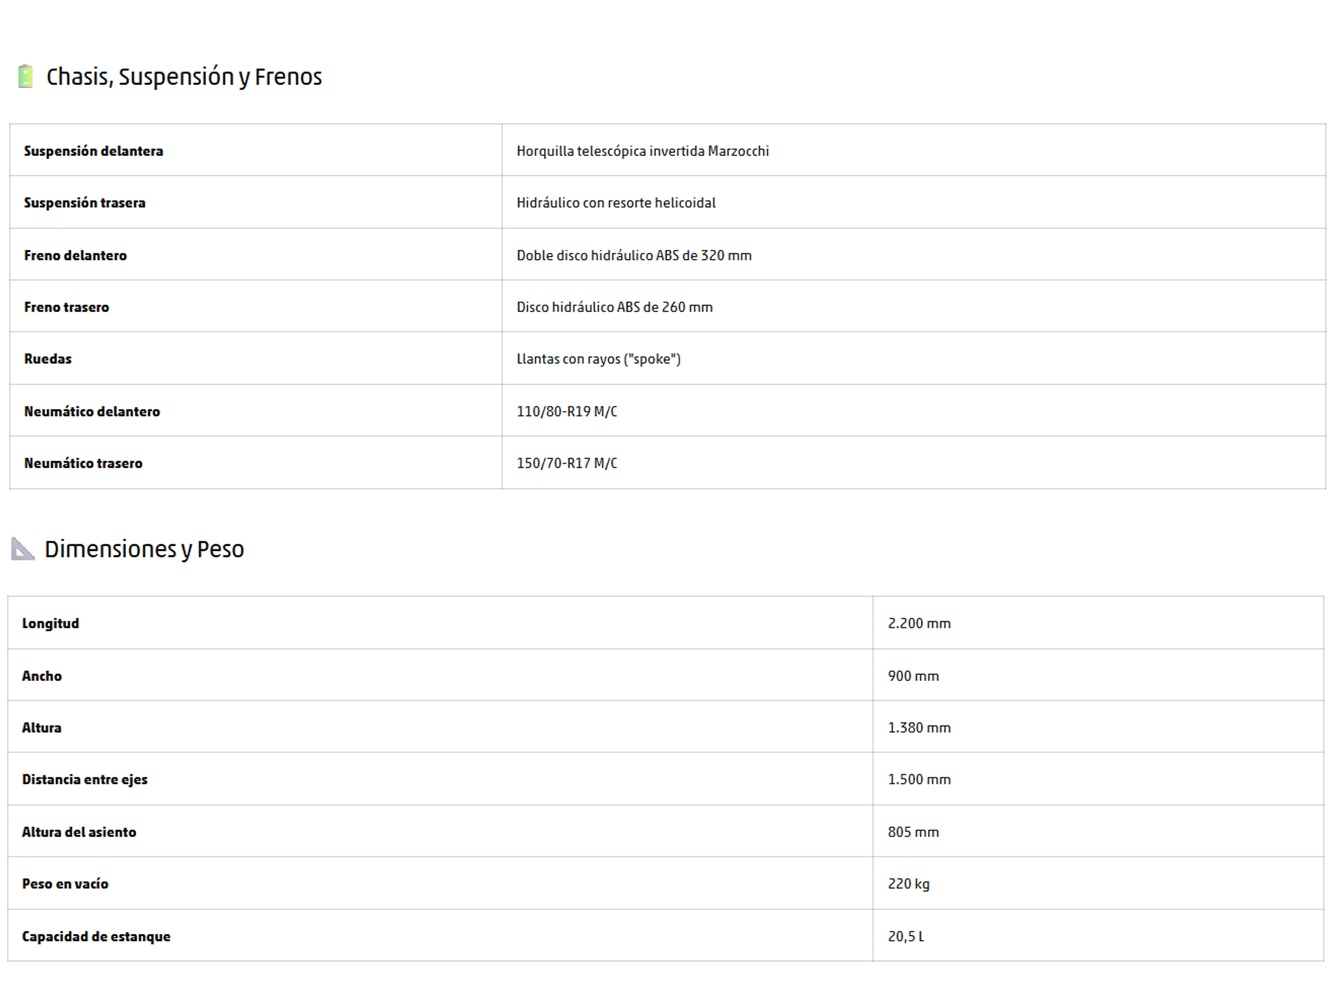
Task: Click the Peso en vacío label
Action: coord(66,884)
